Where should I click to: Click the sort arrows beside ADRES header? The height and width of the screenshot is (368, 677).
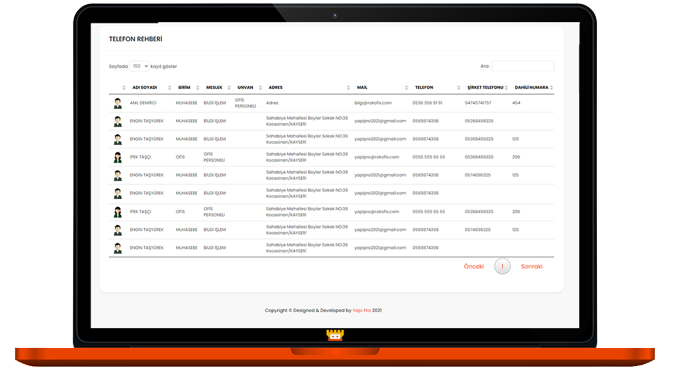coord(348,88)
